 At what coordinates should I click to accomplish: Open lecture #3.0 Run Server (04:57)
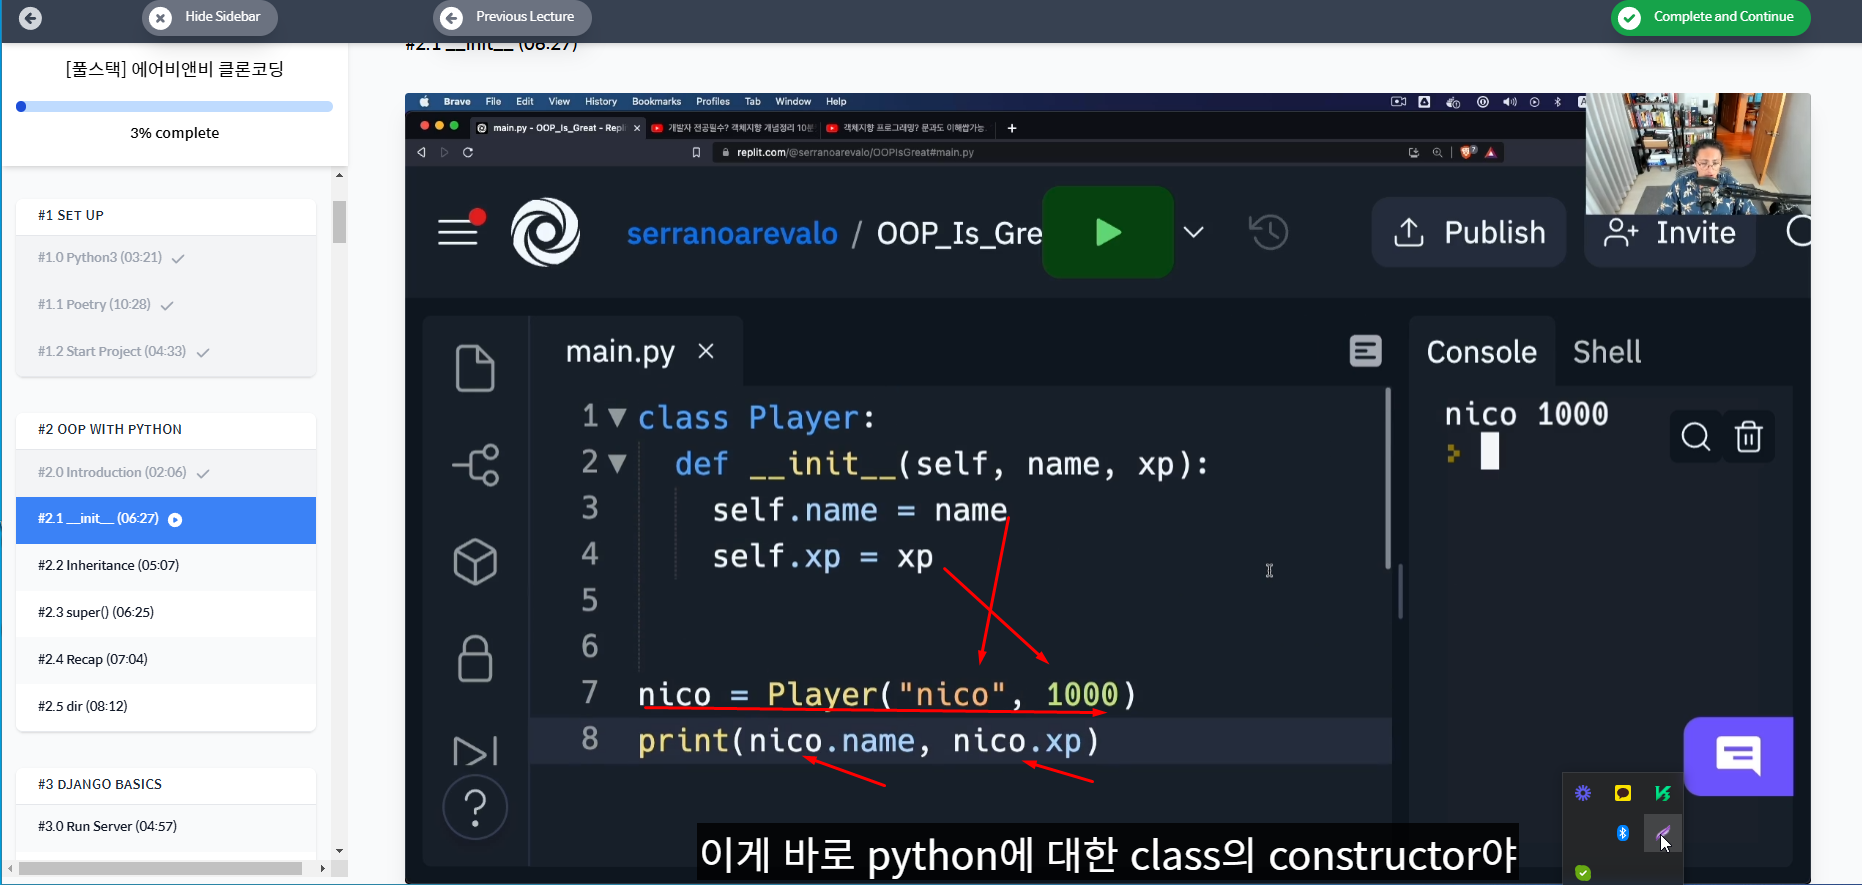pos(166,827)
